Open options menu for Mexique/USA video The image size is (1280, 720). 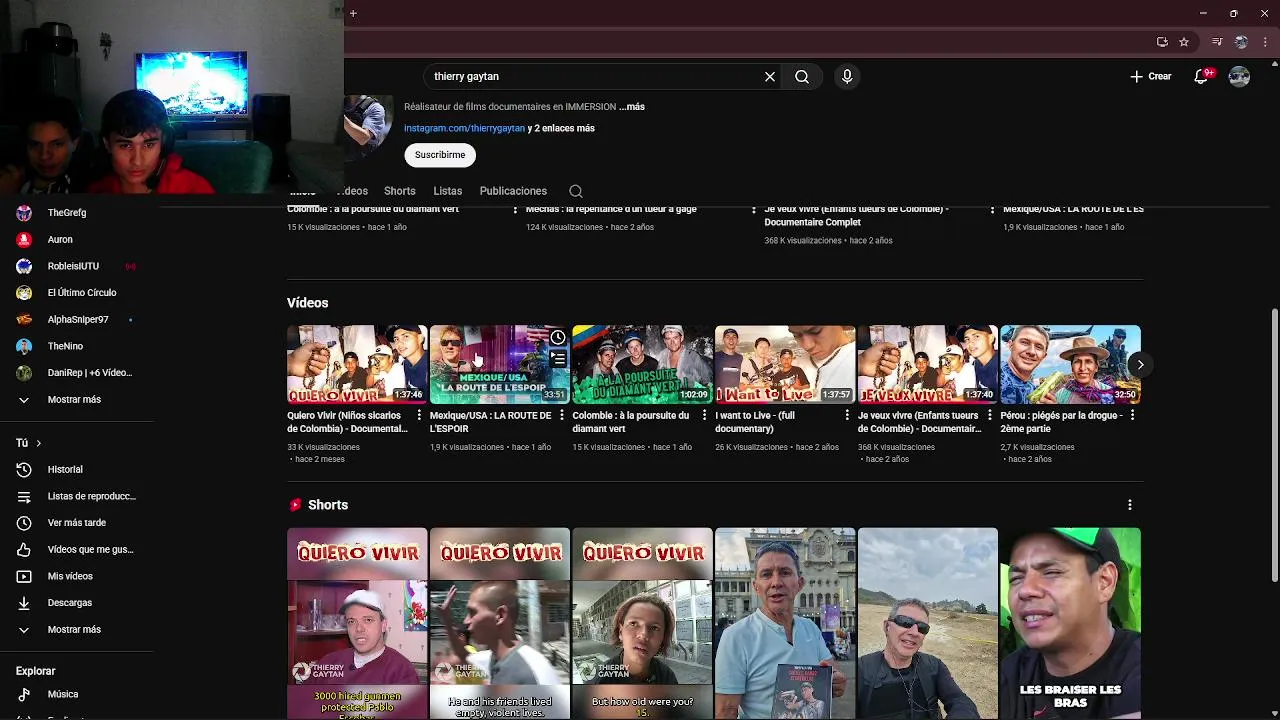[562, 415]
